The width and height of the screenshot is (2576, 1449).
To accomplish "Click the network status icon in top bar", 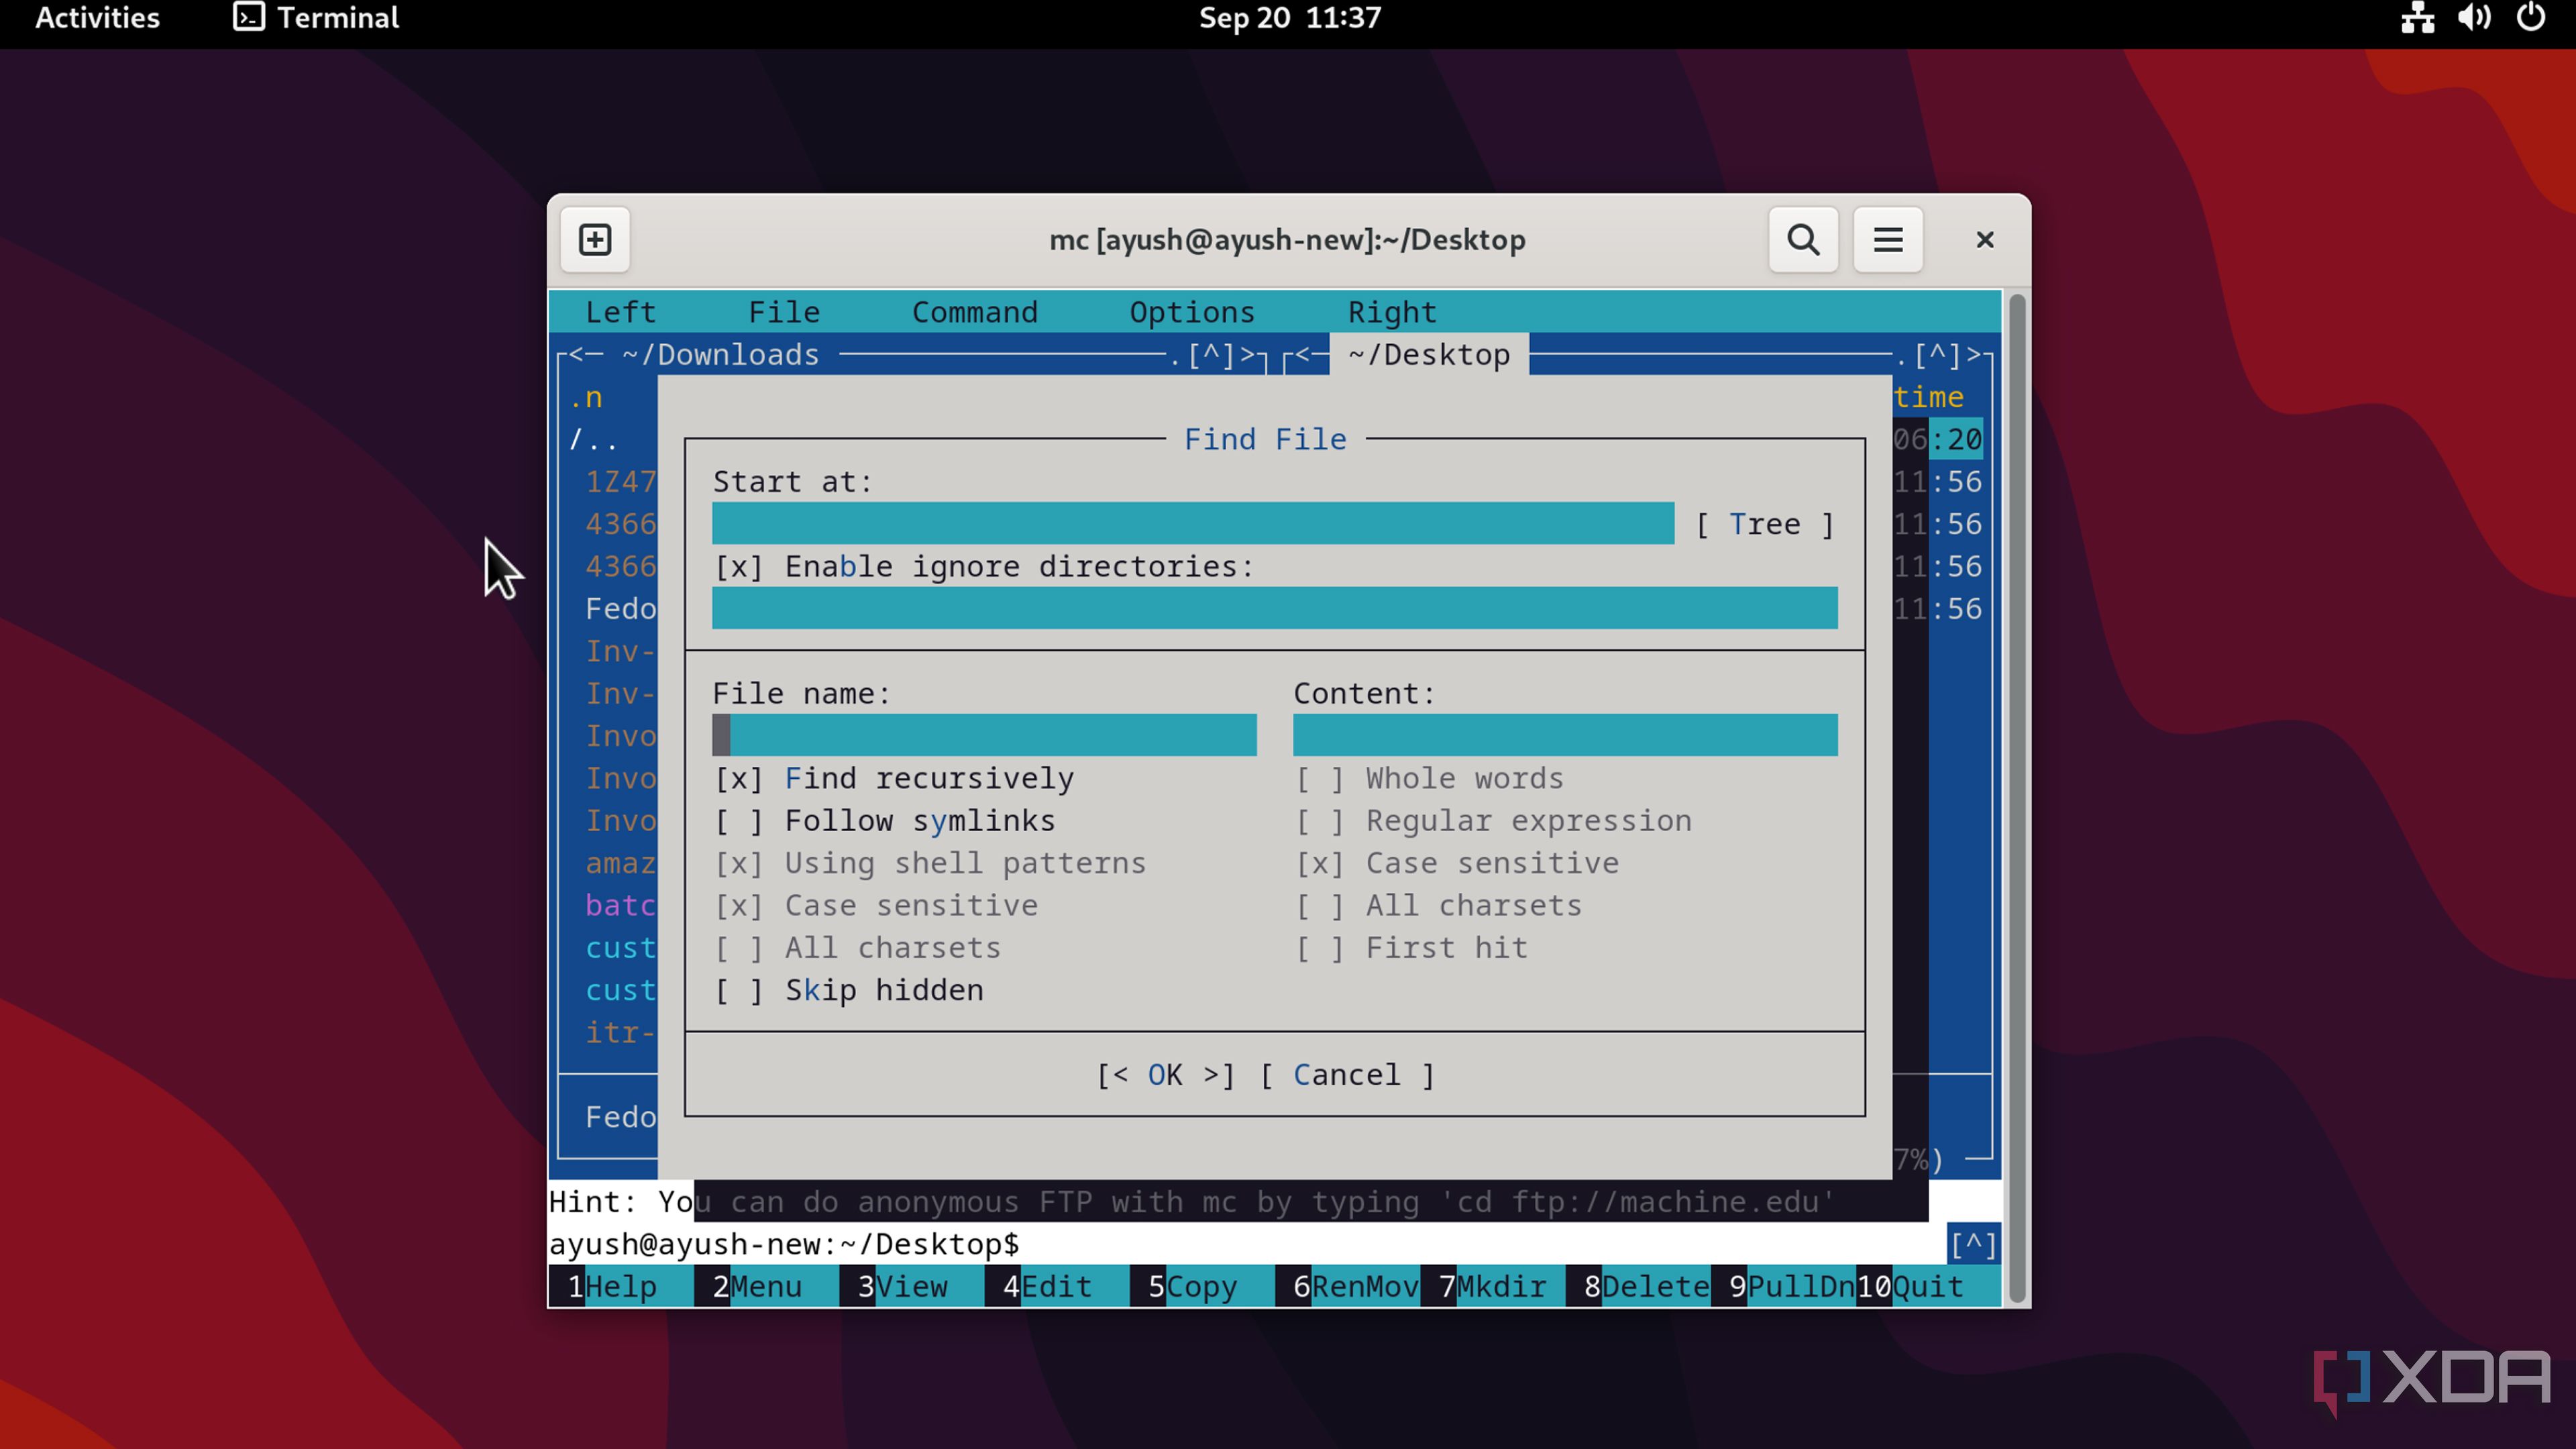I will pyautogui.click(x=2417, y=18).
